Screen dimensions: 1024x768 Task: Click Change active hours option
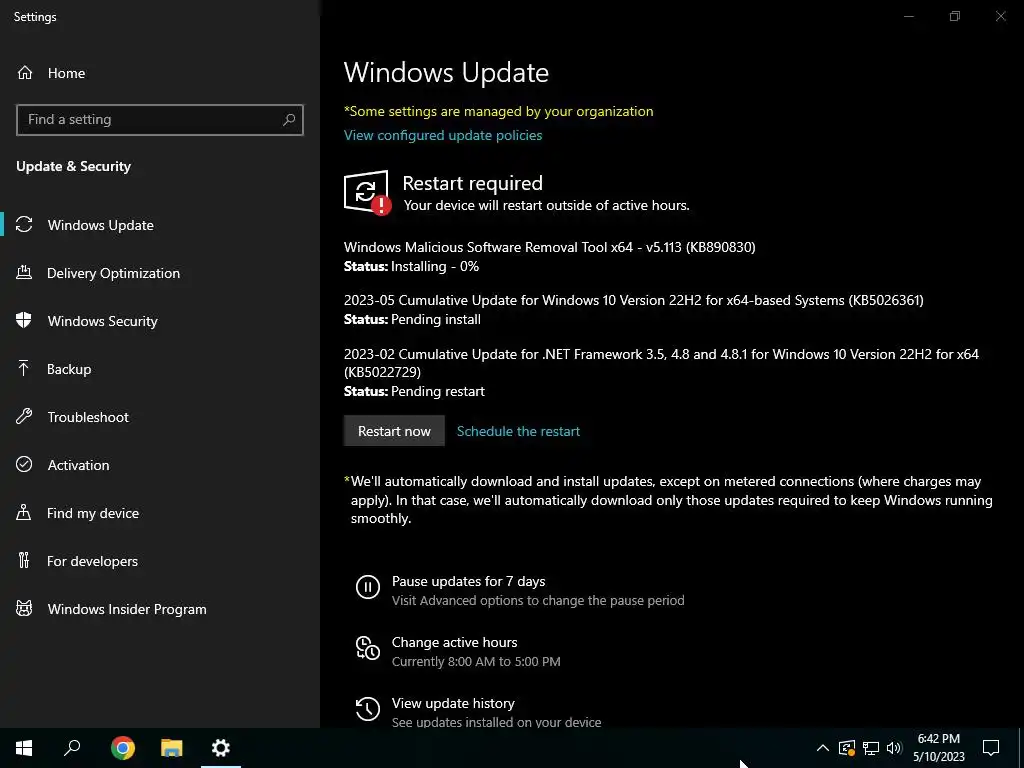point(455,642)
